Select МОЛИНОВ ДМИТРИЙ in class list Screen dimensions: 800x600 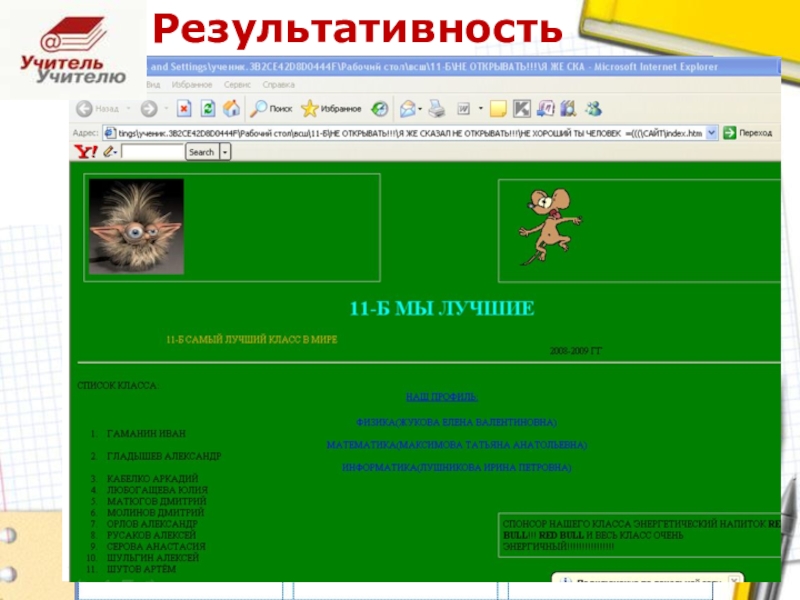[155, 512]
